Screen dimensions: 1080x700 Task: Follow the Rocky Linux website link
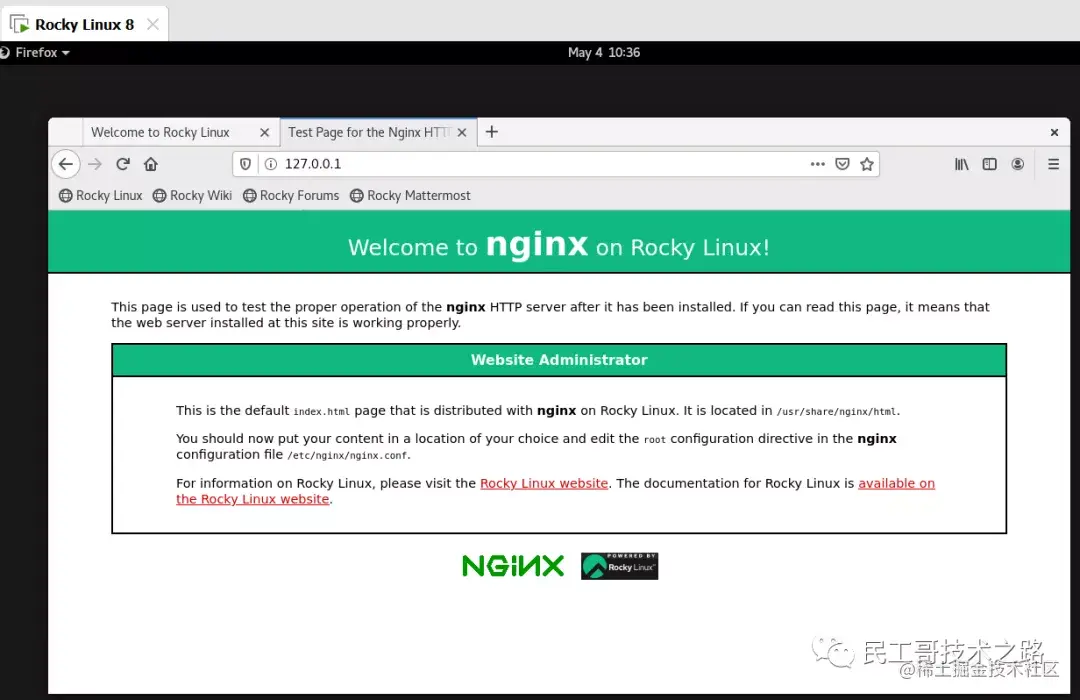coord(544,483)
